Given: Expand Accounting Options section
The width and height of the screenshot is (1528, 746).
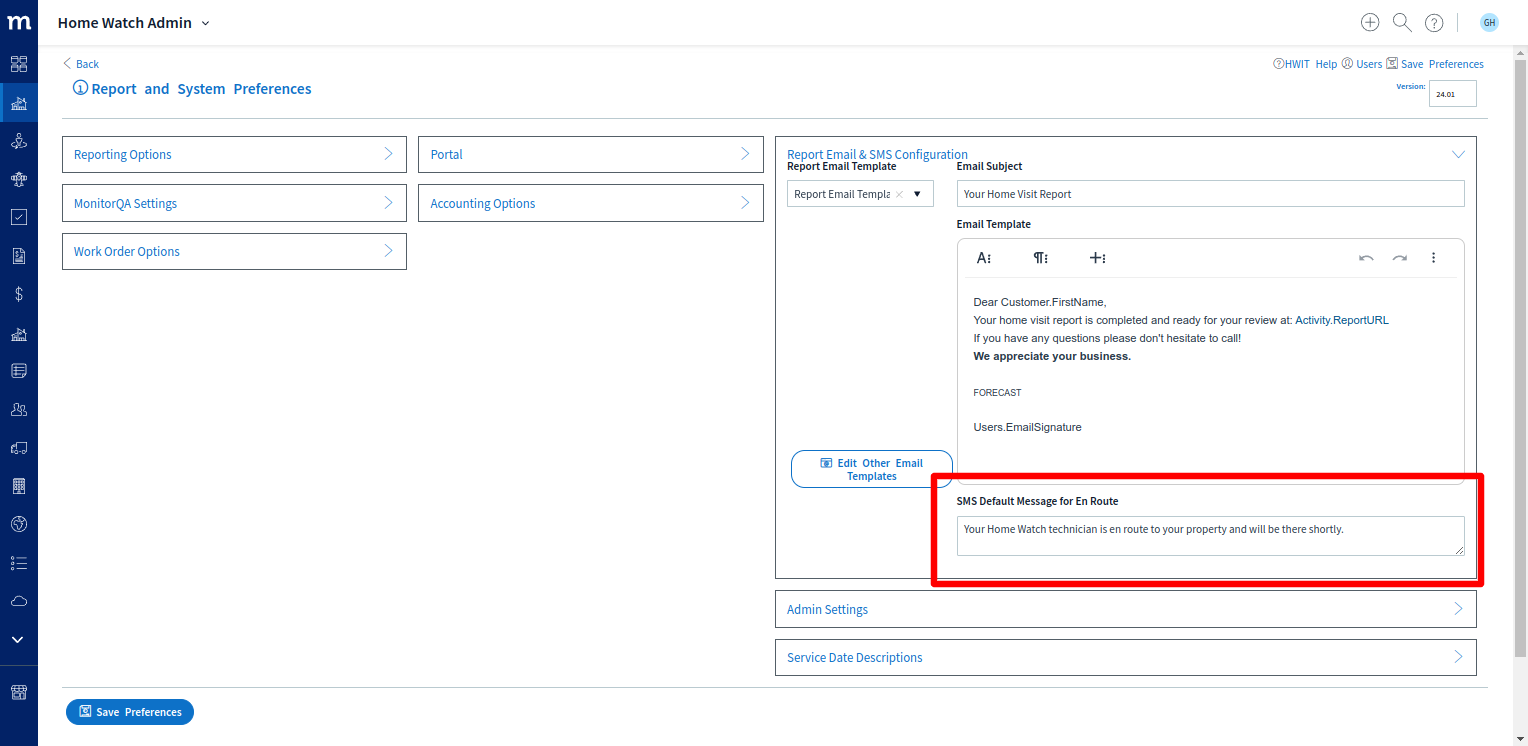Looking at the screenshot, I should pos(591,203).
